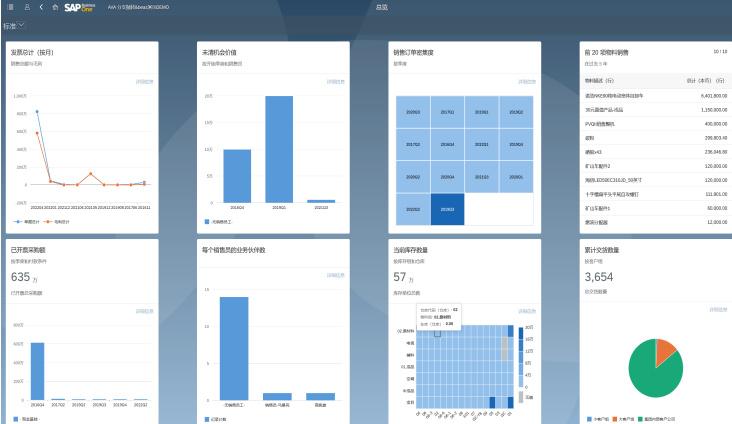Select the tallest bar in 未清机会价值 chart

[x=279, y=149]
